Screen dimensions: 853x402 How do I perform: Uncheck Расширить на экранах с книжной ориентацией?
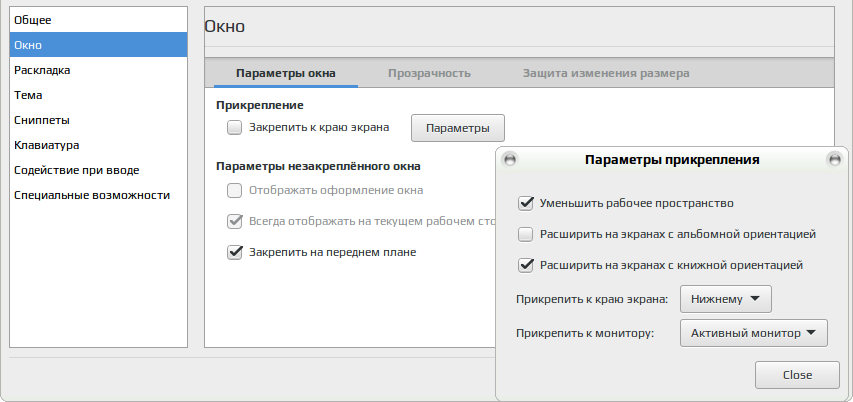pos(526,265)
